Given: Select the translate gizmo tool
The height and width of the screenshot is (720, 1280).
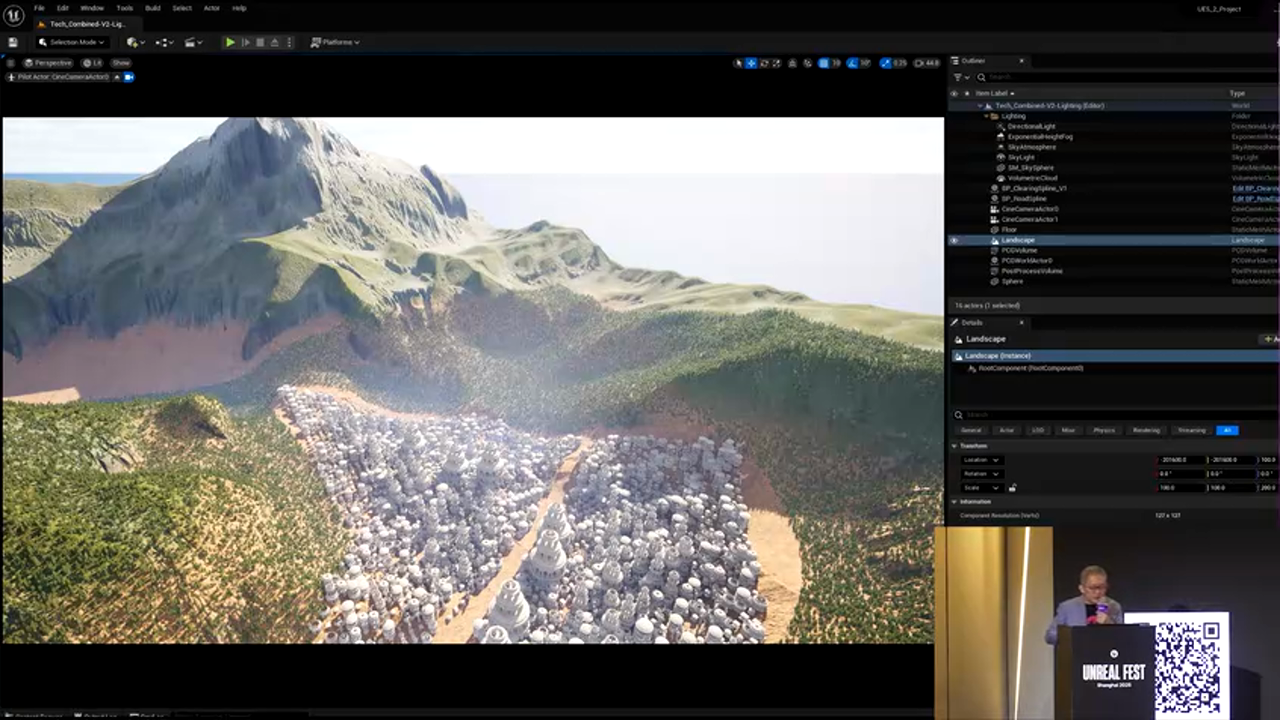Looking at the screenshot, I should (751, 63).
